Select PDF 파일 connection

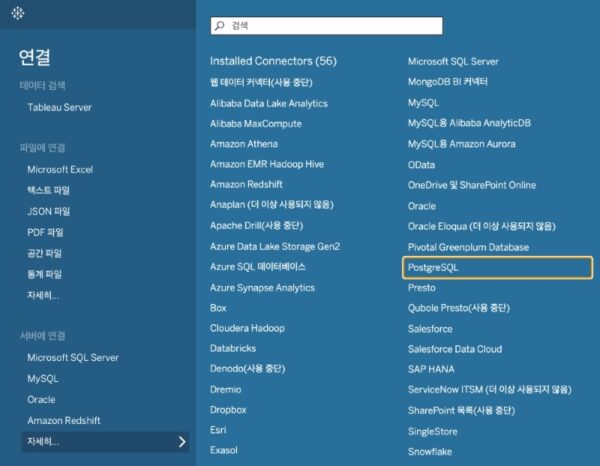point(45,232)
